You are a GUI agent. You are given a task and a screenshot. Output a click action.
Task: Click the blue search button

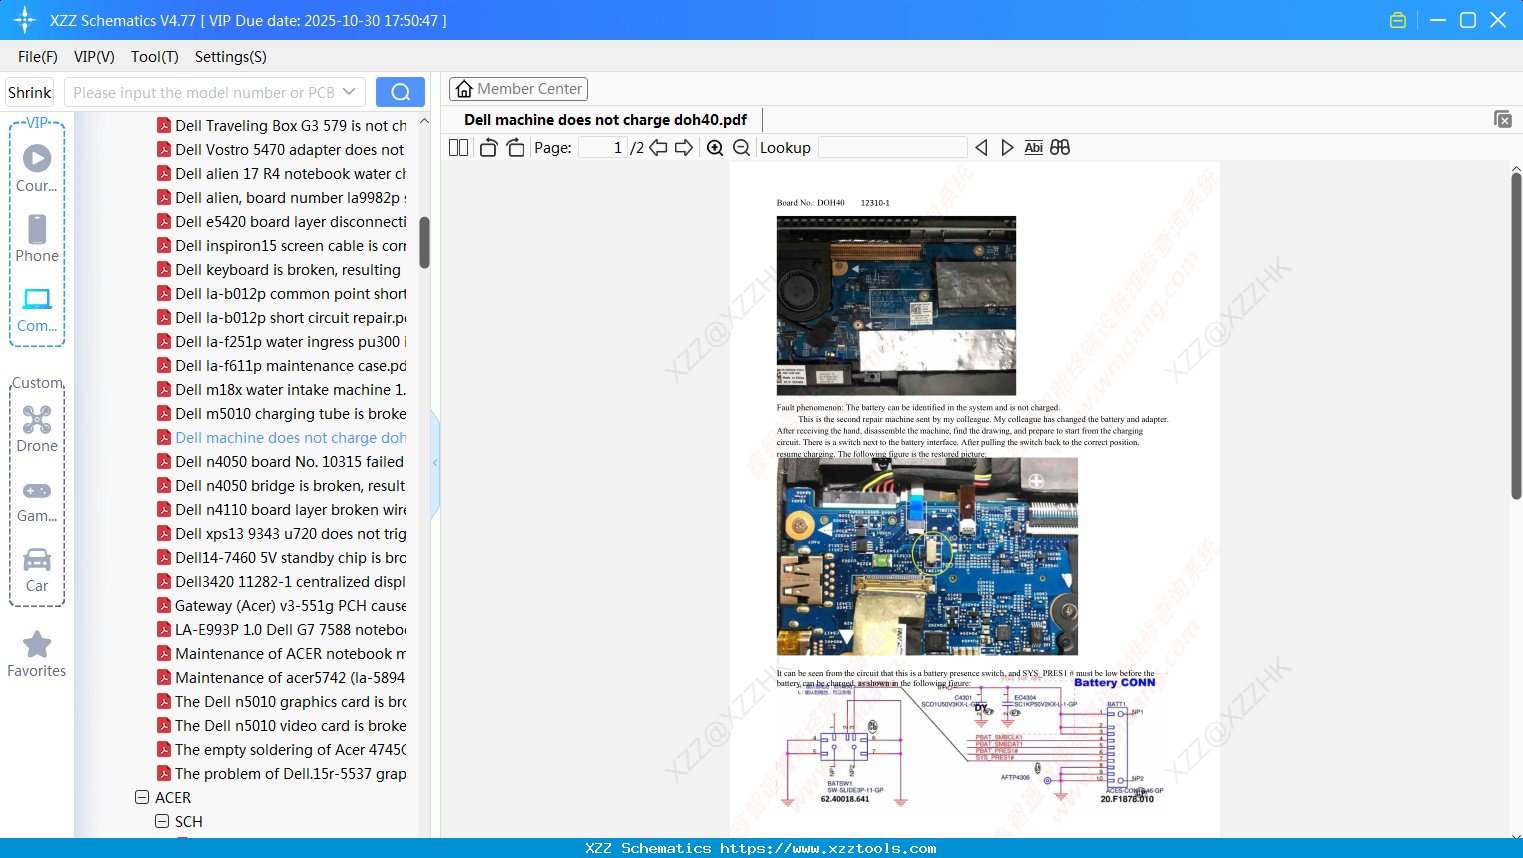coord(400,92)
